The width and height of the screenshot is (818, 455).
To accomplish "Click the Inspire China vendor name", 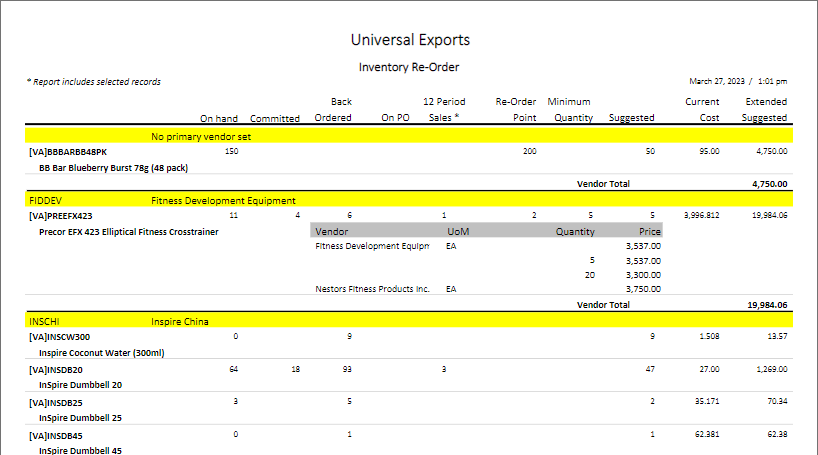I will 179,322.
